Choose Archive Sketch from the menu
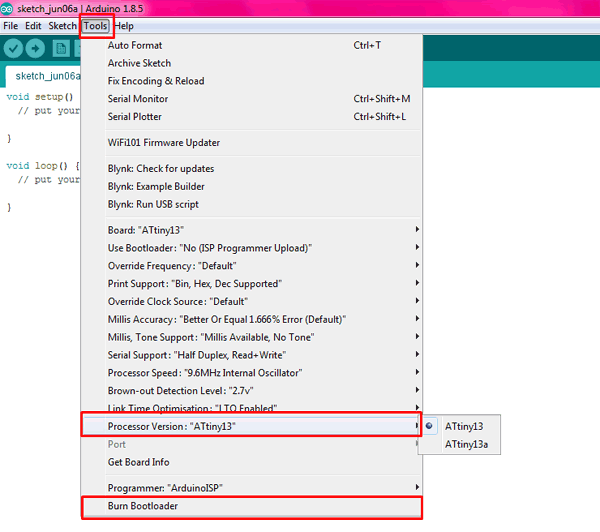The height and width of the screenshot is (532, 600). [252, 63]
